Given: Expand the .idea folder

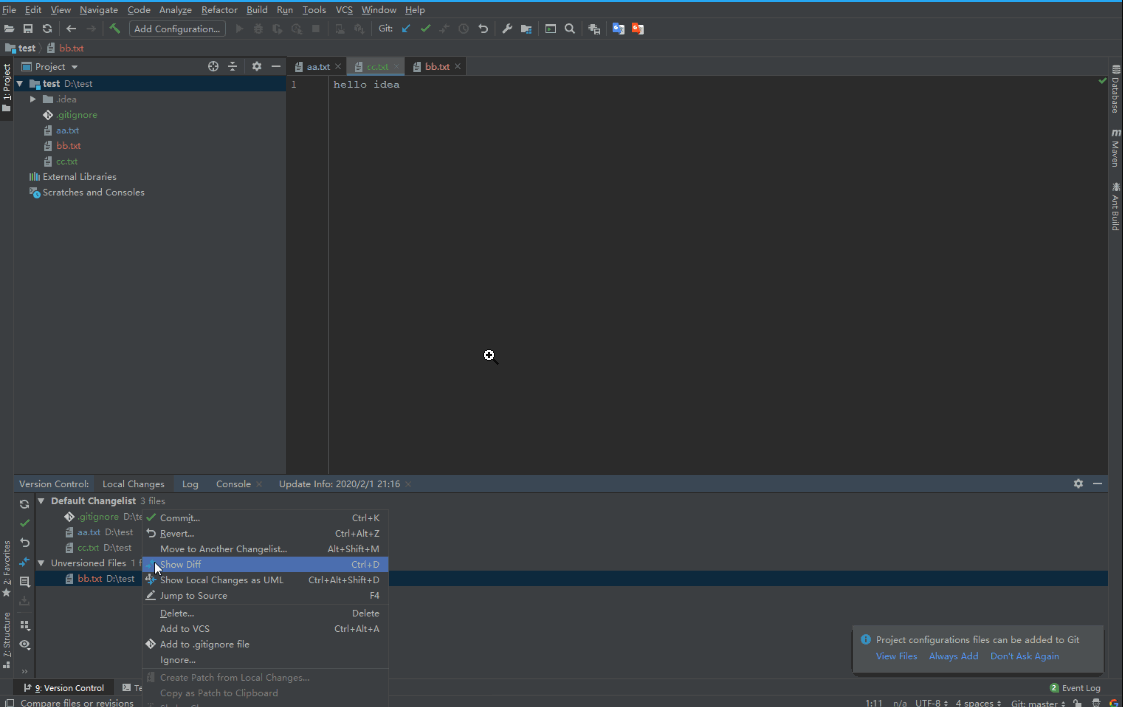Looking at the screenshot, I should (x=33, y=100).
